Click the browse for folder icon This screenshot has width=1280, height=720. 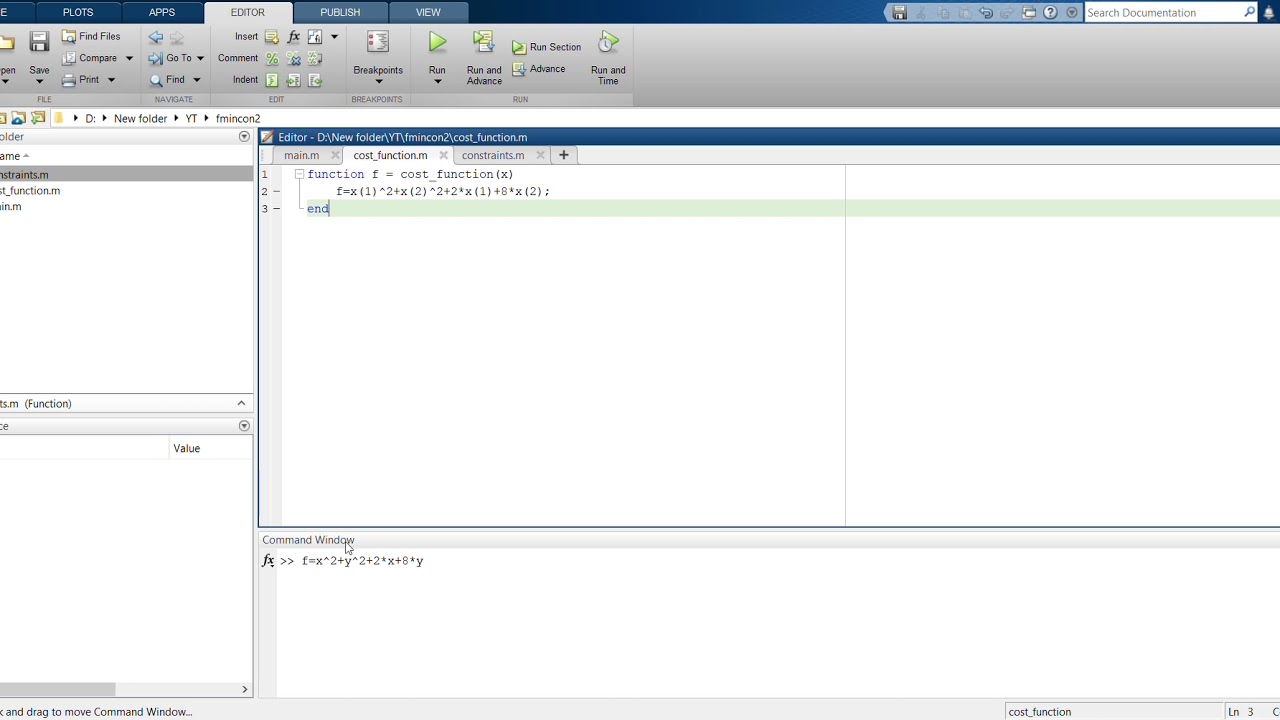pyautogui.click(x=38, y=118)
